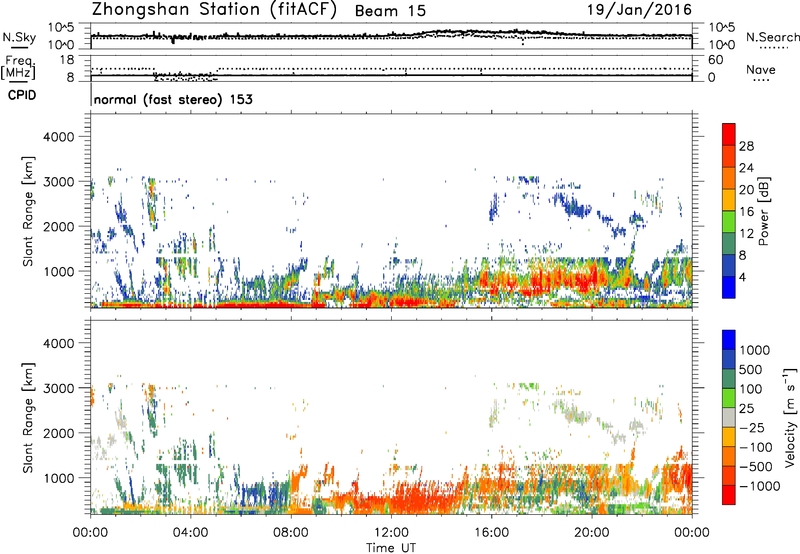Click the '1000' tick on velocity colorbar
This screenshot has height=554, width=800.
click(x=755, y=350)
